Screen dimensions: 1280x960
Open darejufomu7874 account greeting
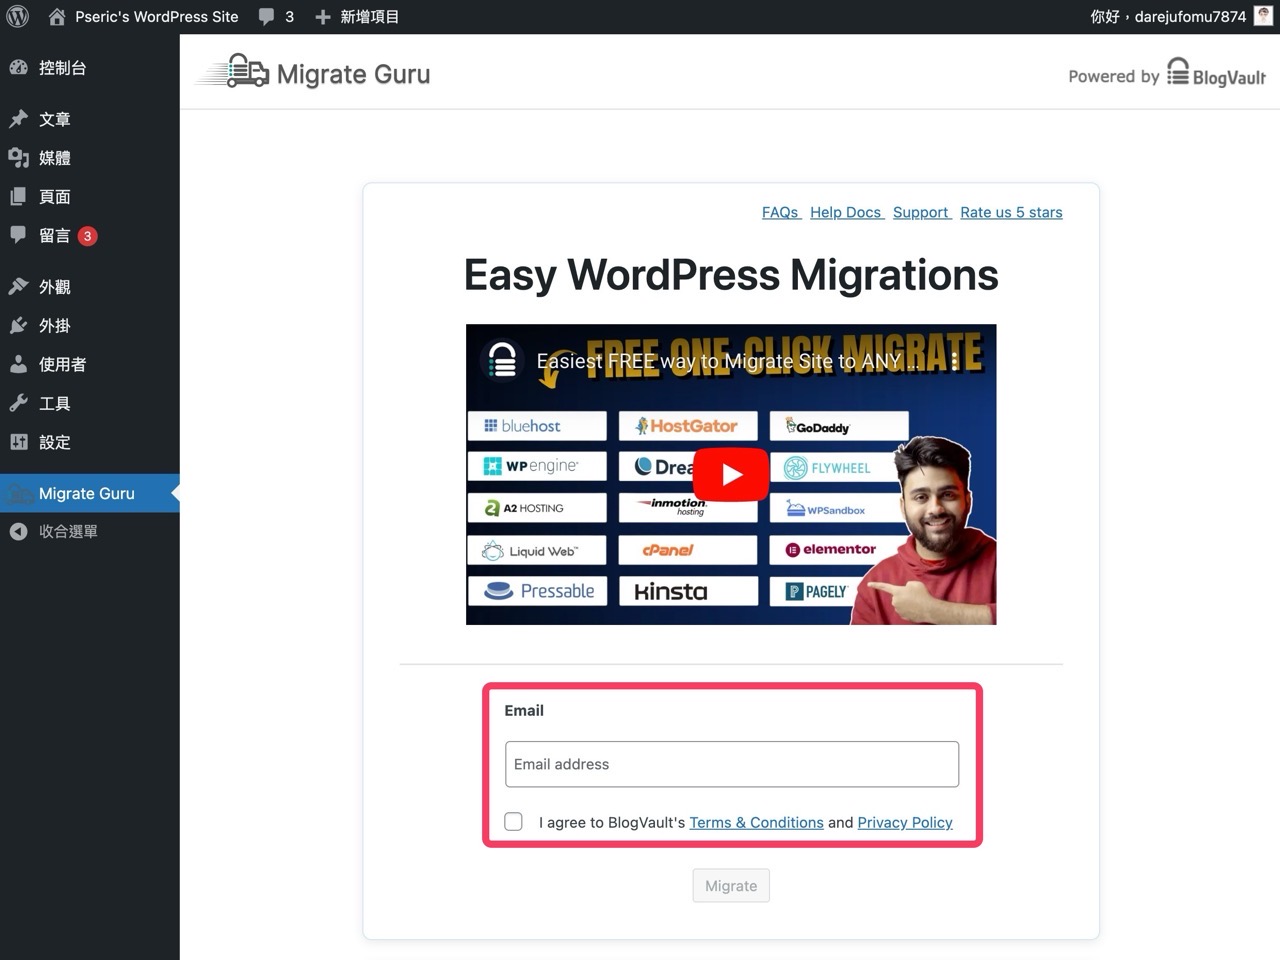coord(1168,17)
